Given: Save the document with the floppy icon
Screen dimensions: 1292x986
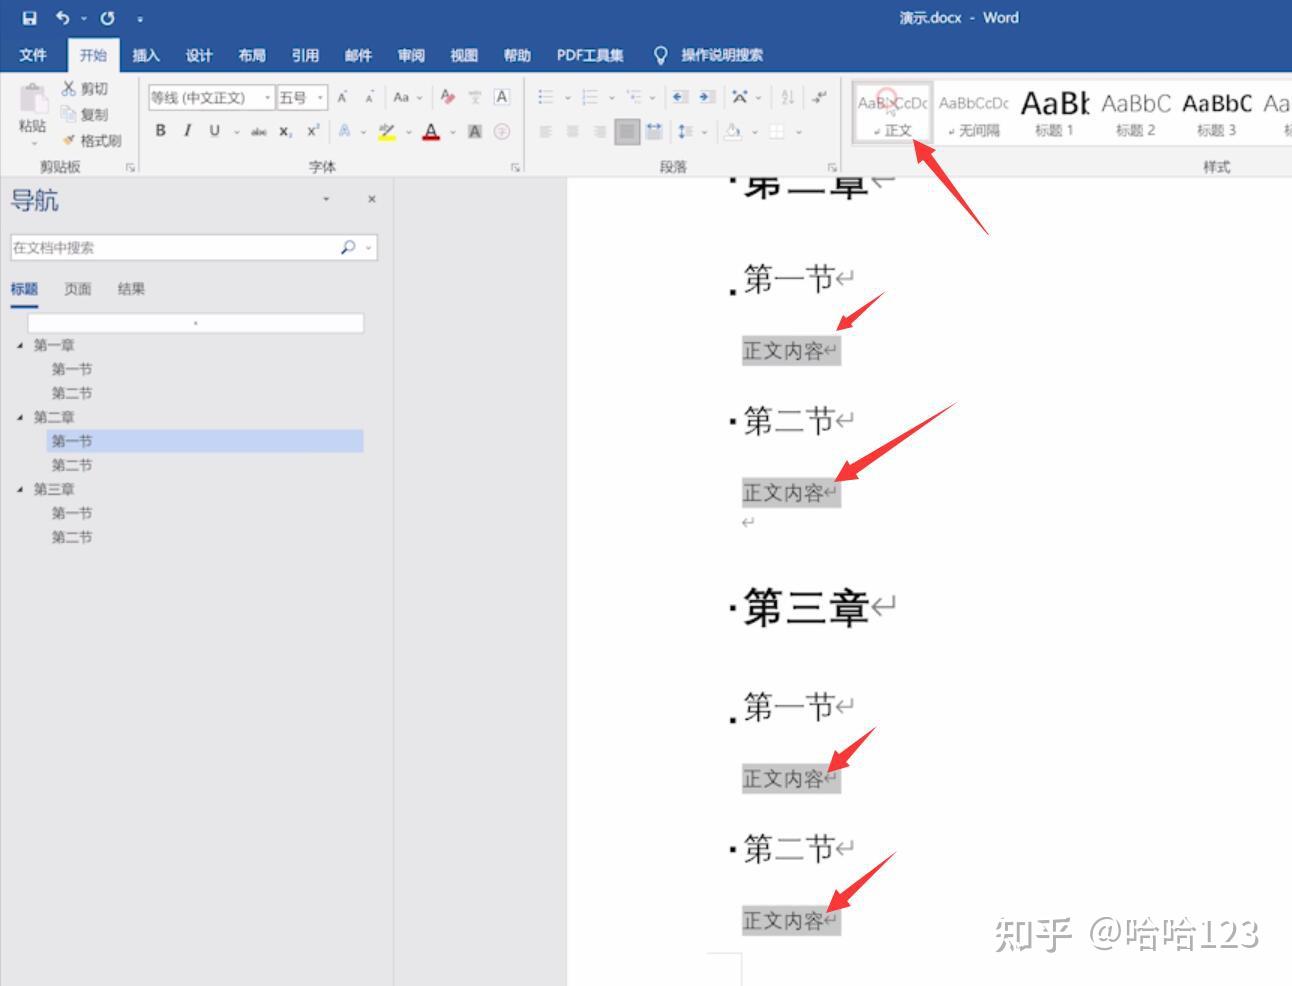Looking at the screenshot, I should [x=29, y=18].
